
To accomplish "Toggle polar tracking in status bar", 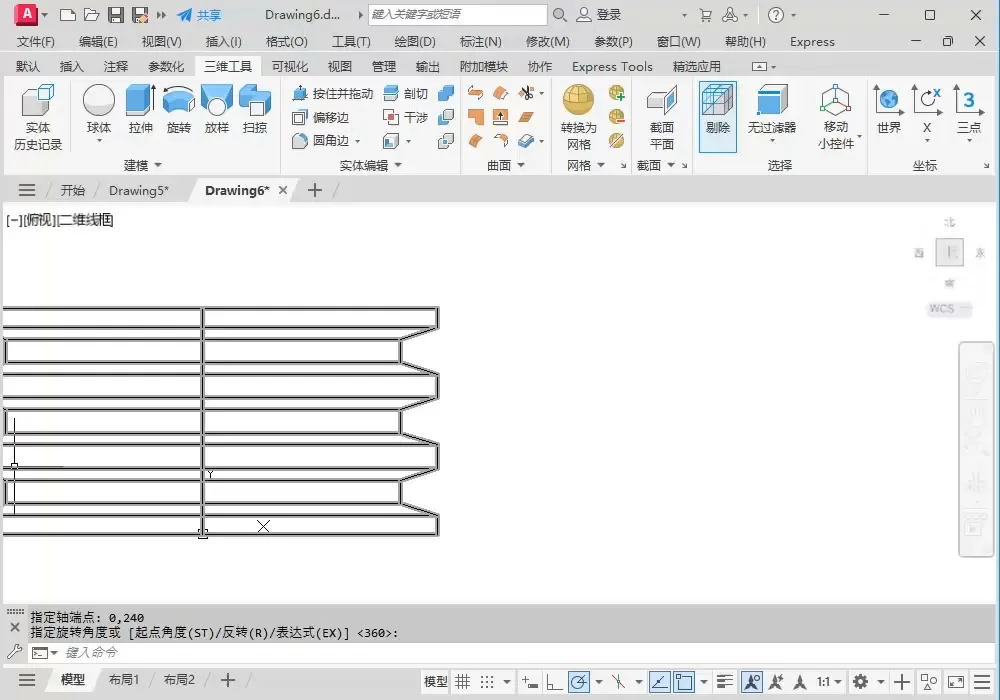I will tap(578, 681).
